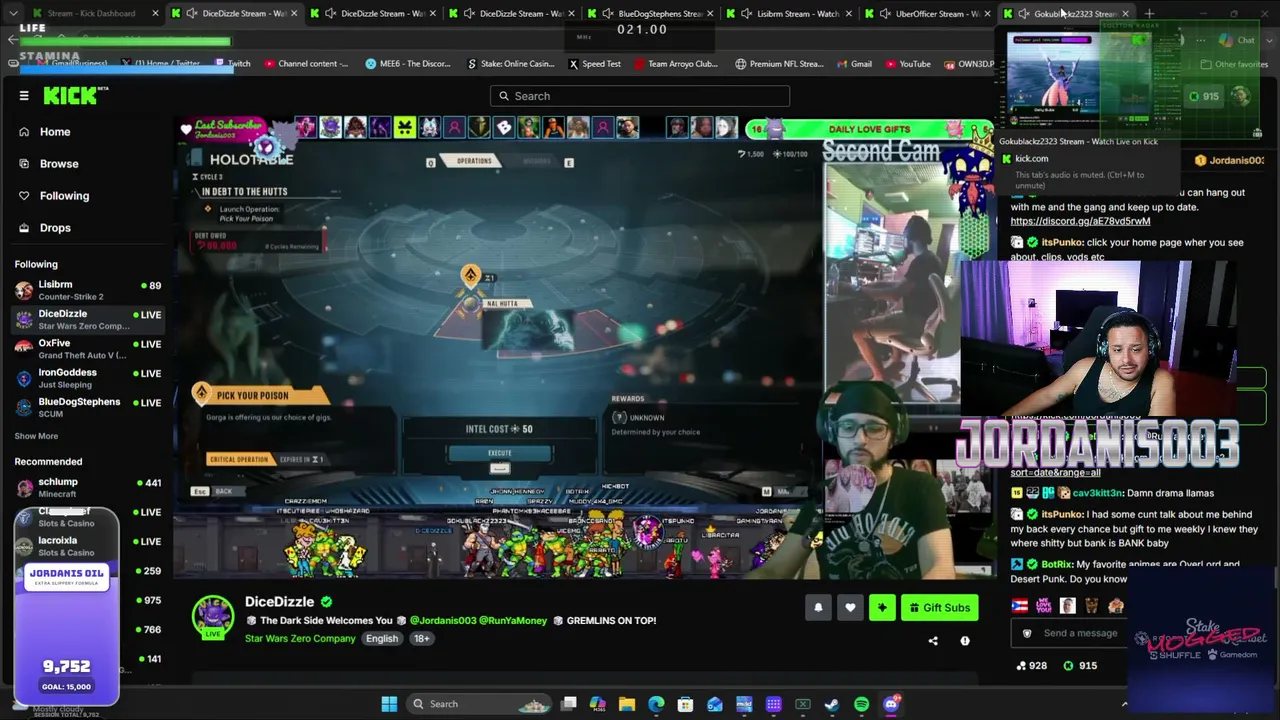Click the DiceDizzle streamer name heading

(x=280, y=602)
